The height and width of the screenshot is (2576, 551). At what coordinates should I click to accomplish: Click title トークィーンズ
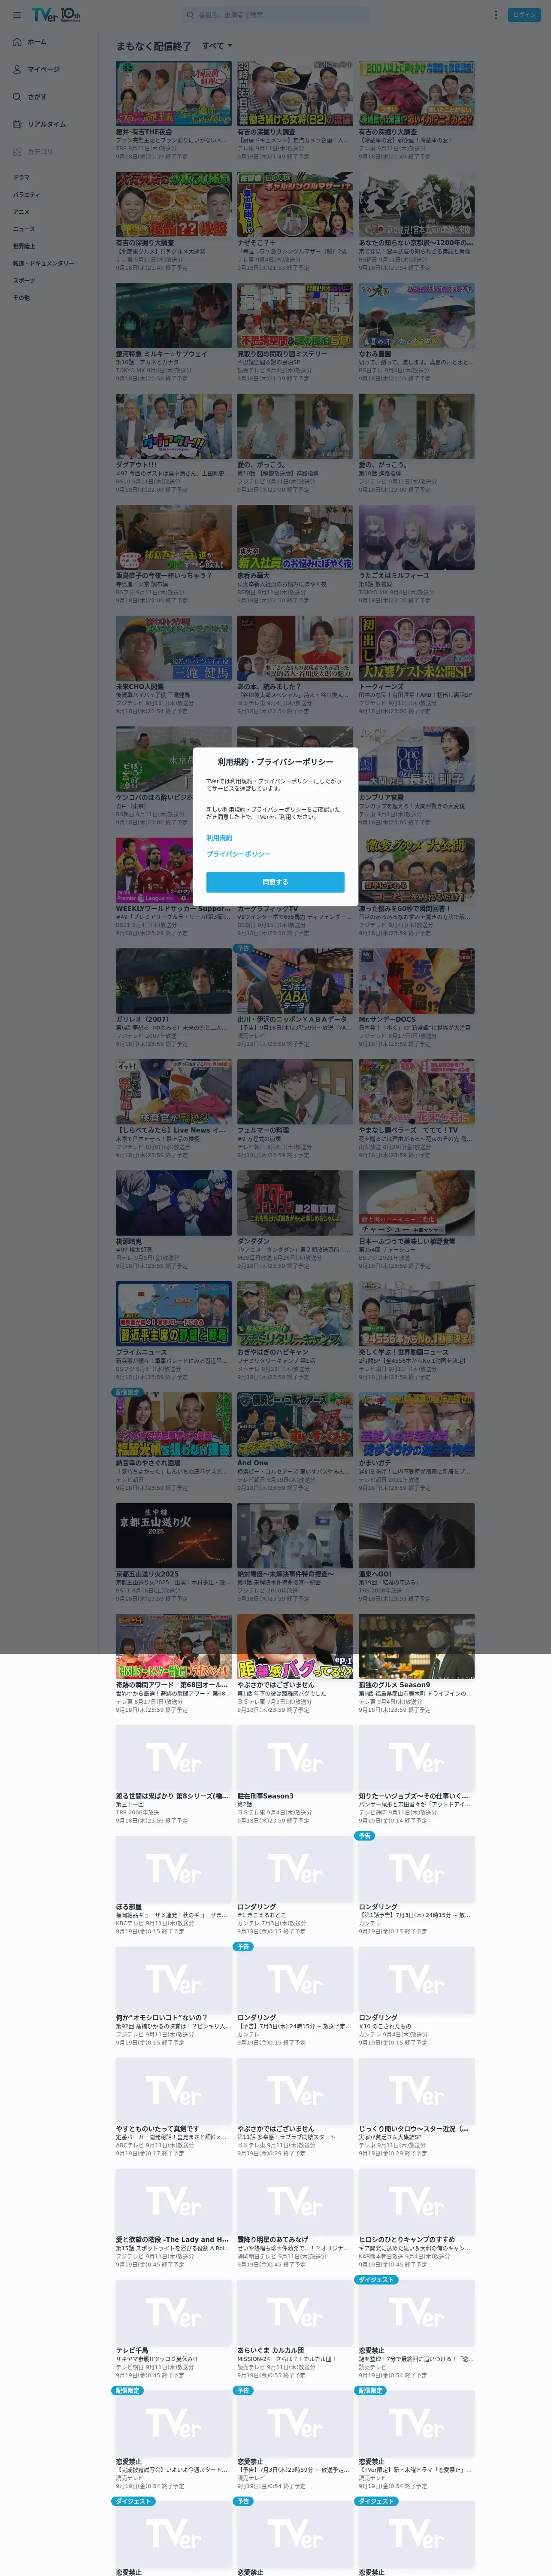tap(381, 686)
